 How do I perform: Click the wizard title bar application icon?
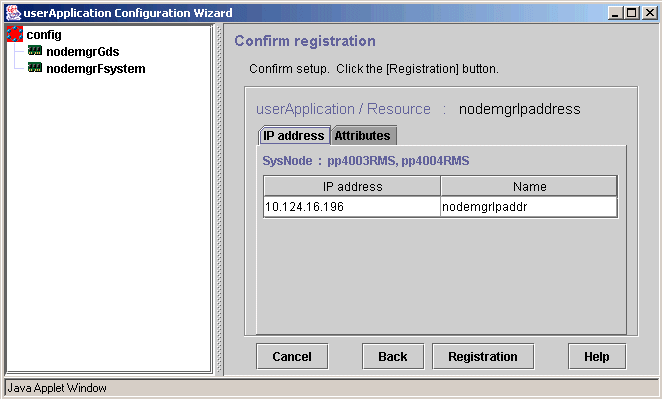[x=13, y=13]
